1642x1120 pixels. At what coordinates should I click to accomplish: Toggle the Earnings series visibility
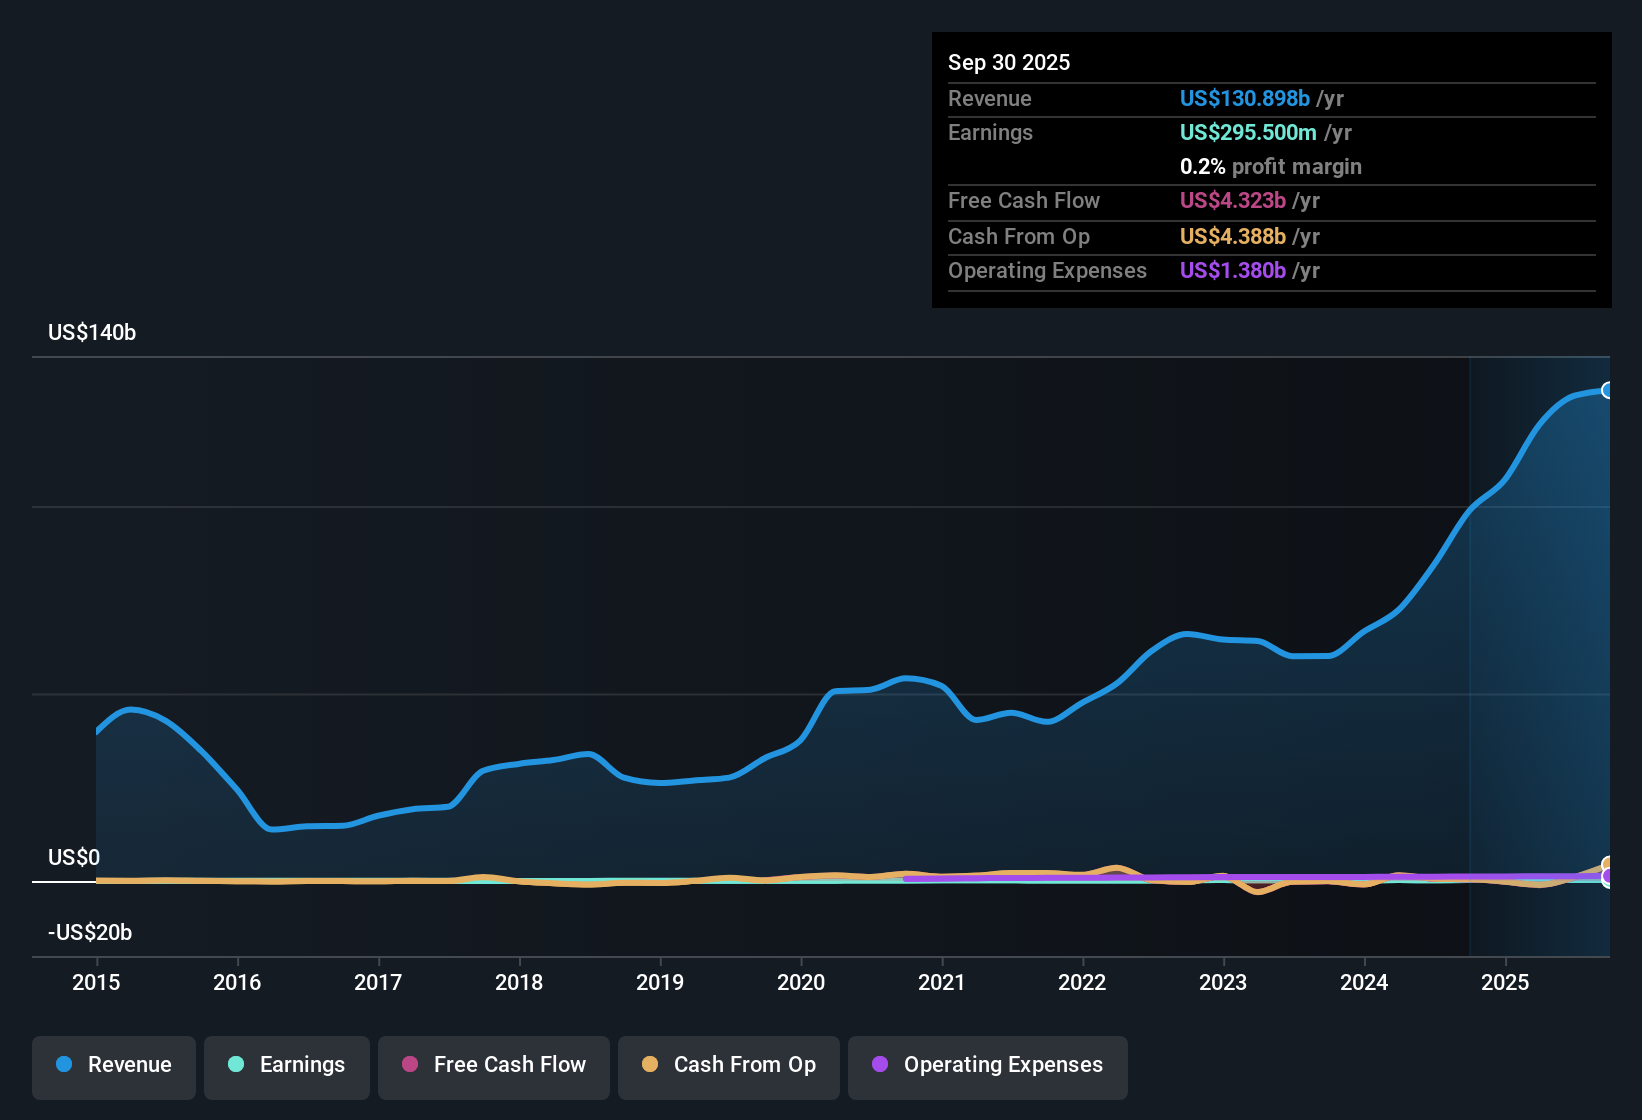pyautogui.click(x=286, y=1065)
